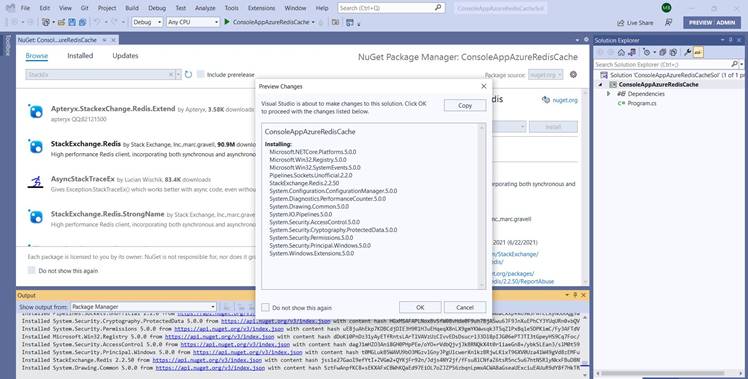Open NuGet search box history dropdown
748x379 pixels.
tap(178, 74)
